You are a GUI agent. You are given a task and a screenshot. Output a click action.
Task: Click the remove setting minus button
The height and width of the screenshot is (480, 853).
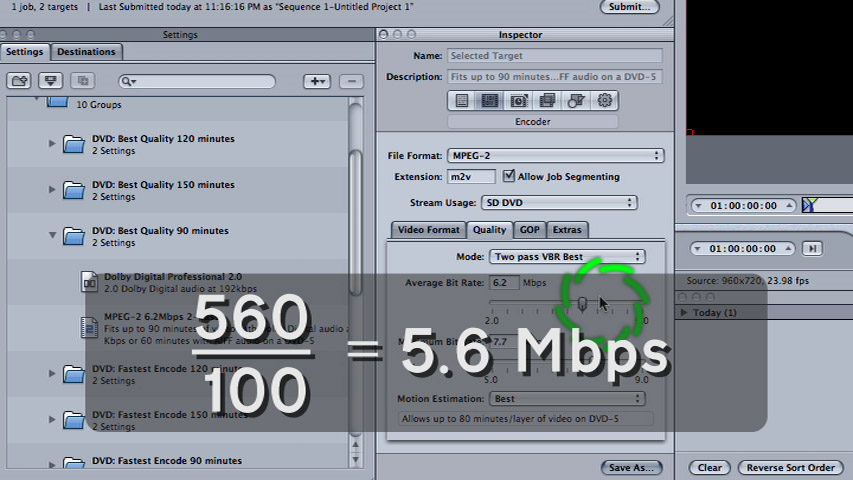(x=351, y=82)
